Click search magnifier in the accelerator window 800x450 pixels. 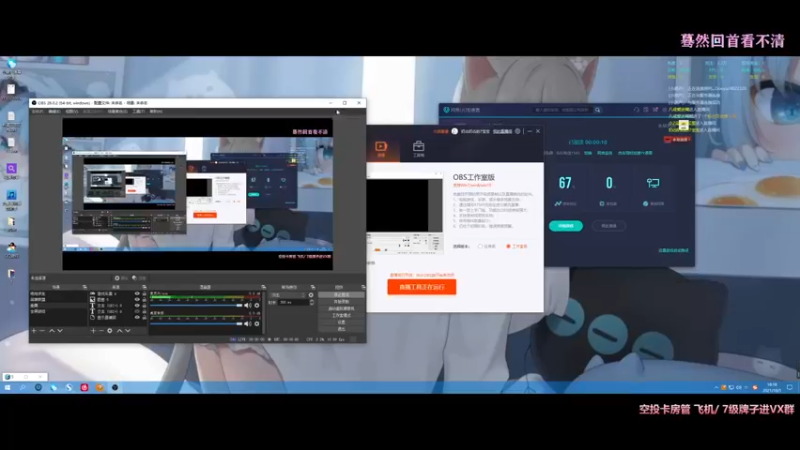coord(597,110)
